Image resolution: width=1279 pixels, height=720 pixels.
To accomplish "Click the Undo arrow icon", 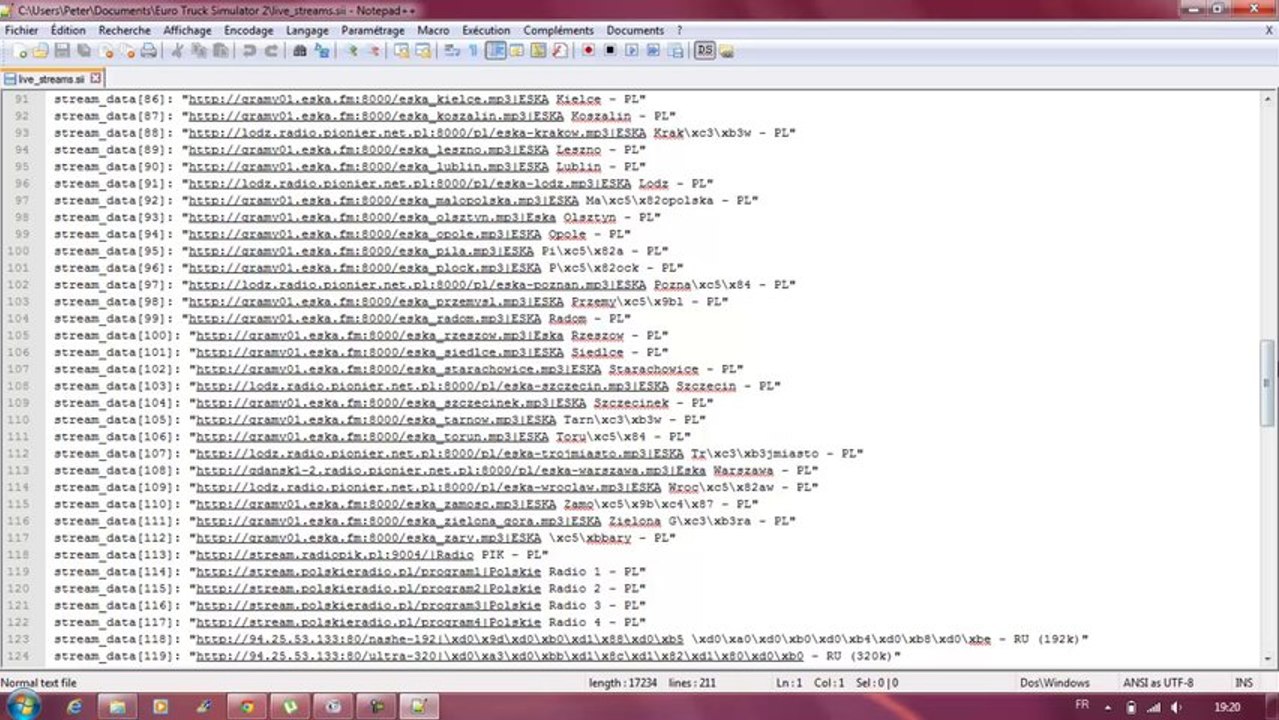I will [250, 50].
